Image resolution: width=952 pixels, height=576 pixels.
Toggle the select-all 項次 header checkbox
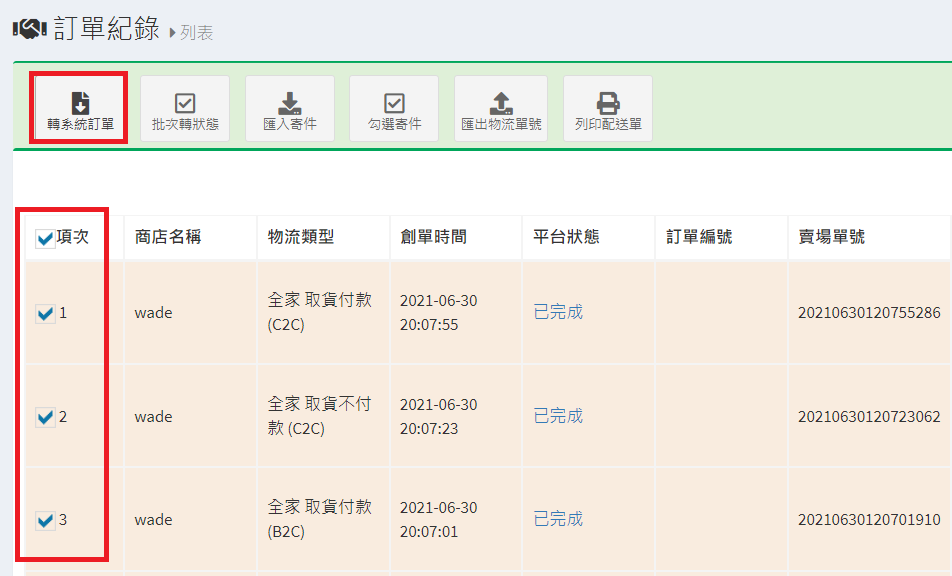pyautogui.click(x=45, y=238)
